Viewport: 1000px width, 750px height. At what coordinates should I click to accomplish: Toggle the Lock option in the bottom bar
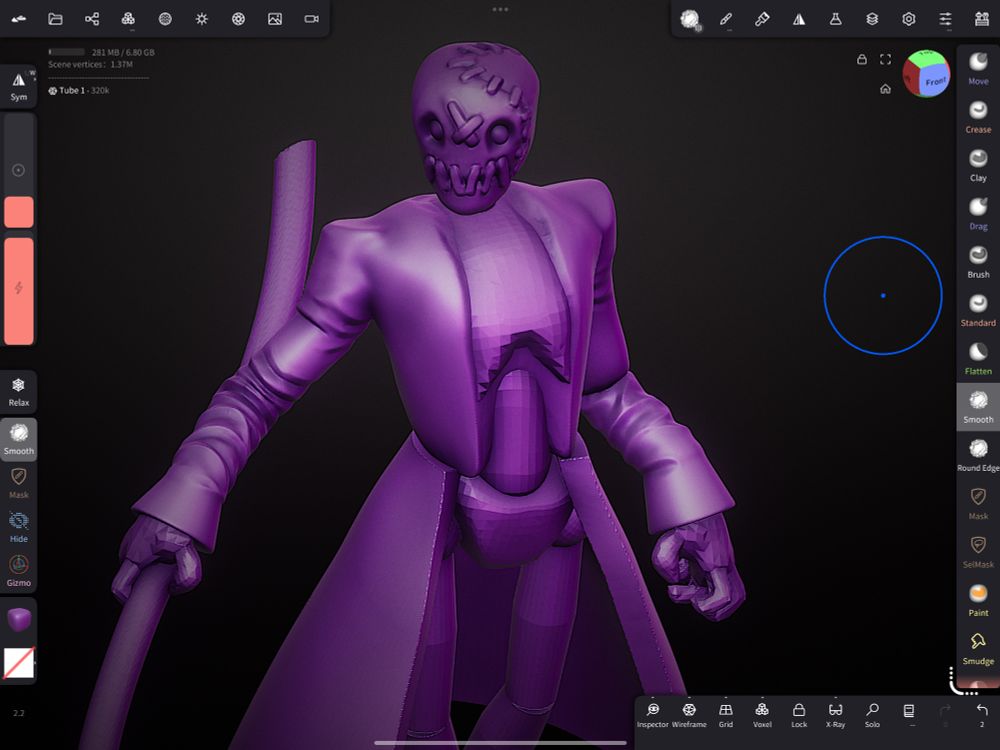coord(798,715)
